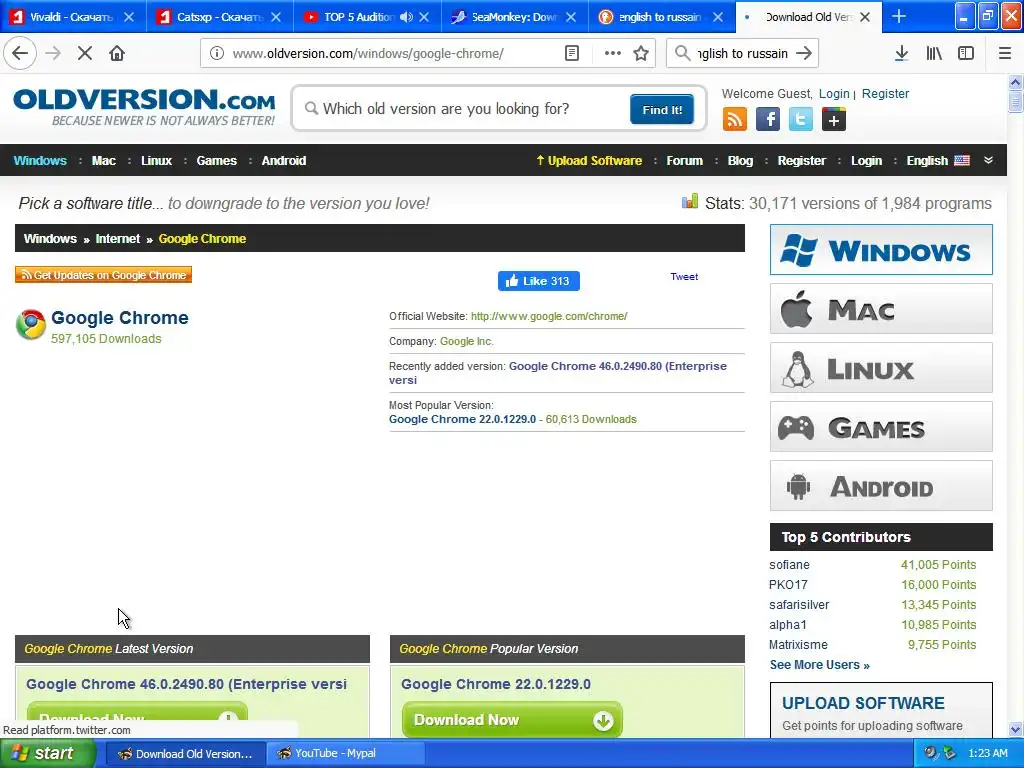Screen dimensions: 1024x768
Task: Go back with the browser back arrow
Action: point(20,54)
